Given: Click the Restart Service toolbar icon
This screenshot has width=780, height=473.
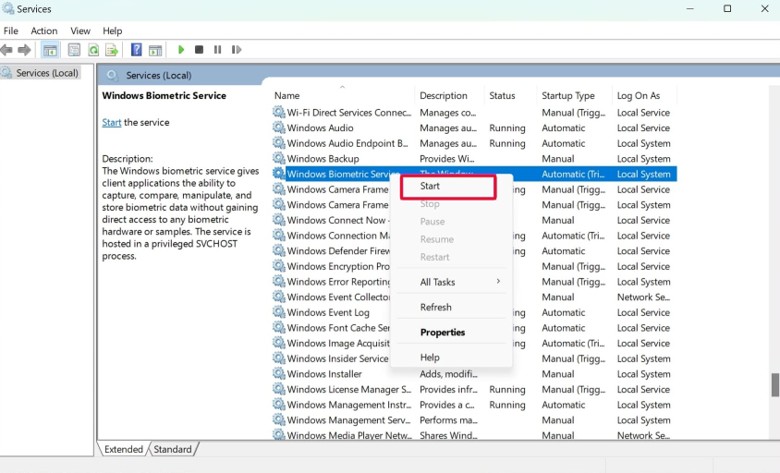Looking at the screenshot, I should tap(236, 50).
